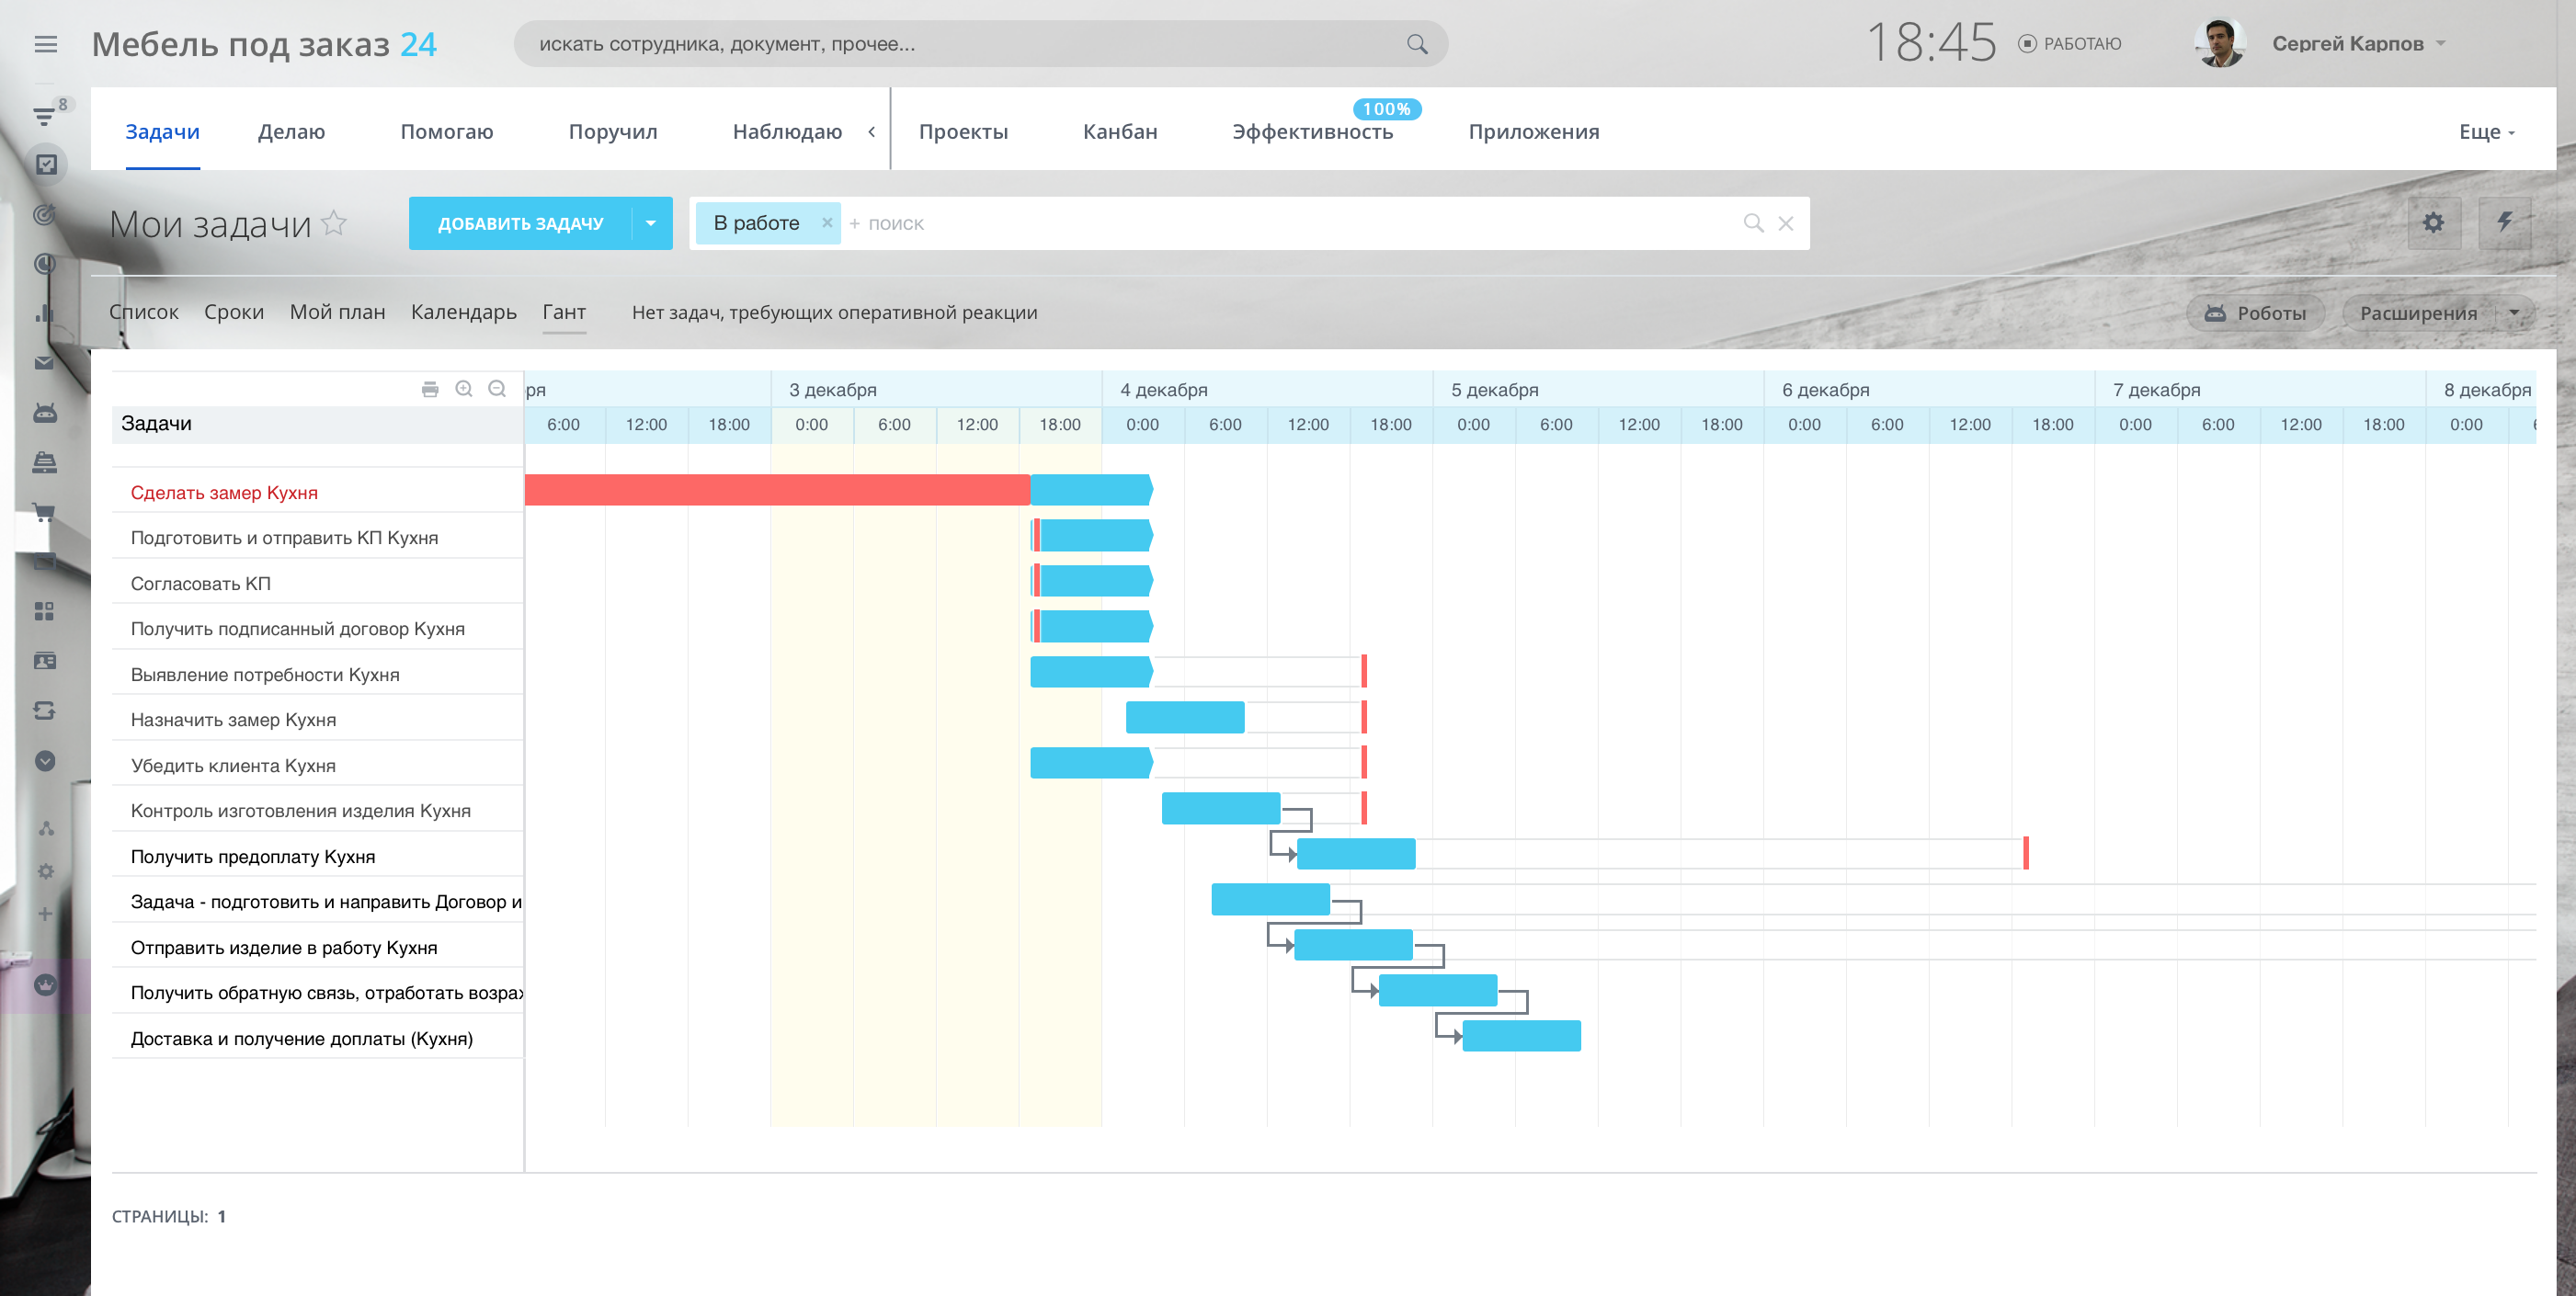The width and height of the screenshot is (2576, 1296).
Task: Open the hamburger menu top left
Action: pyautogui.click(x=45, y=44)
